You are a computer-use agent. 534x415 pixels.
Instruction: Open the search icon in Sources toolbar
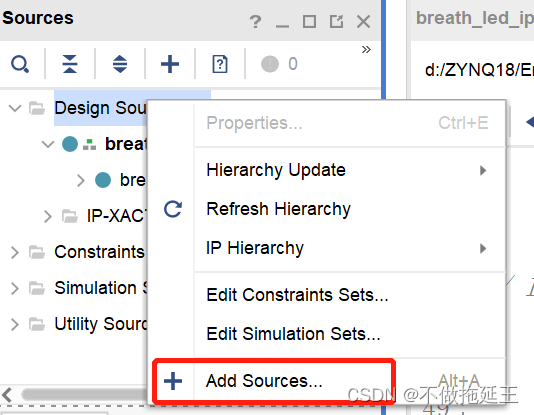point(20,64)
